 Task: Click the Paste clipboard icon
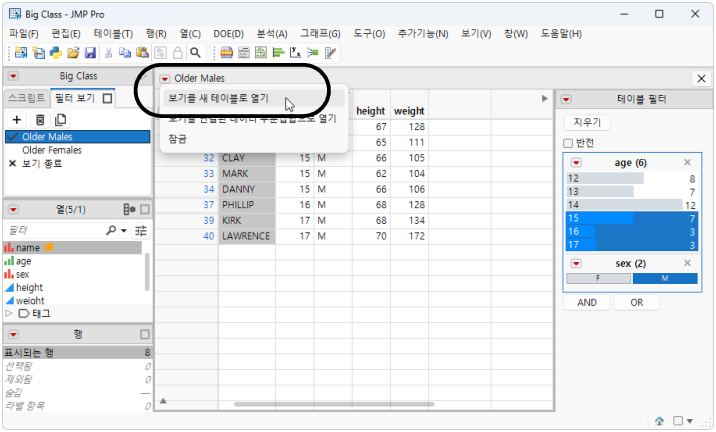click(142, 53)
